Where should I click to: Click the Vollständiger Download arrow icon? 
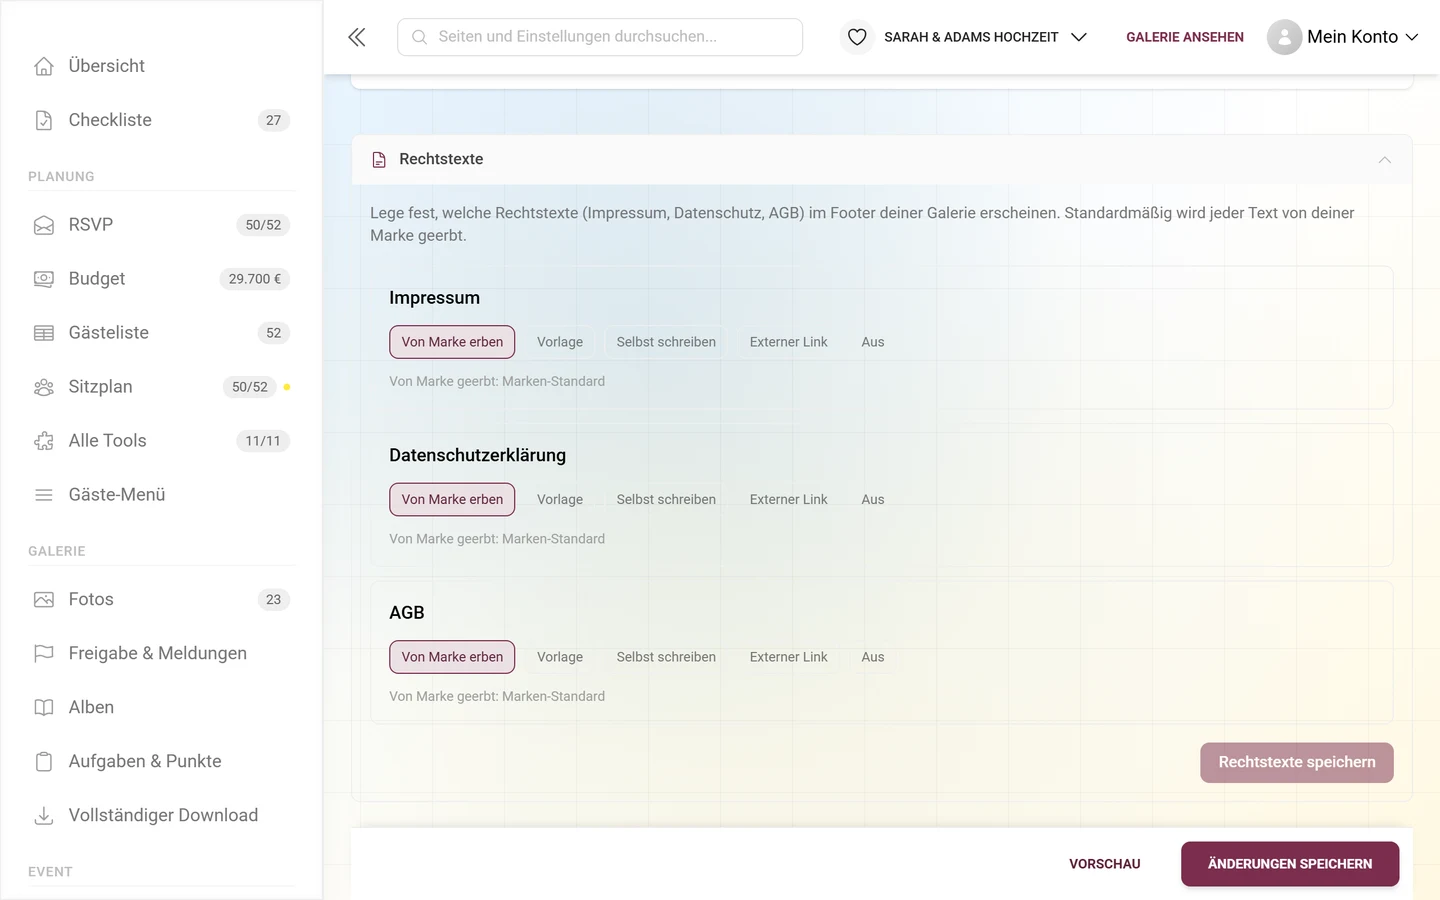(x=44, y=816)
